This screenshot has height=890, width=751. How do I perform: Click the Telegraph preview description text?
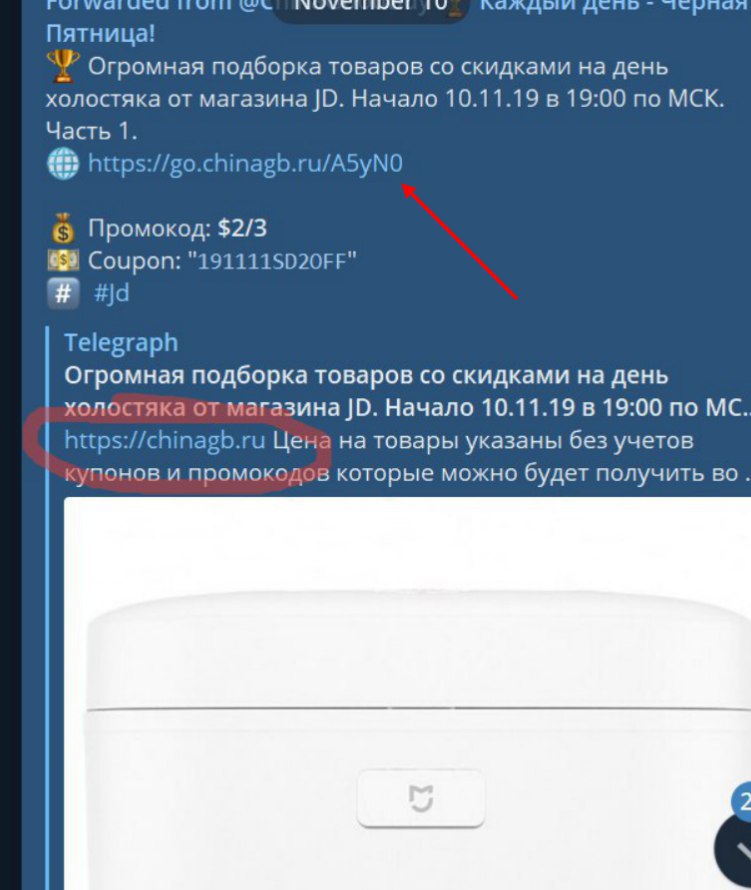[407, 457]
